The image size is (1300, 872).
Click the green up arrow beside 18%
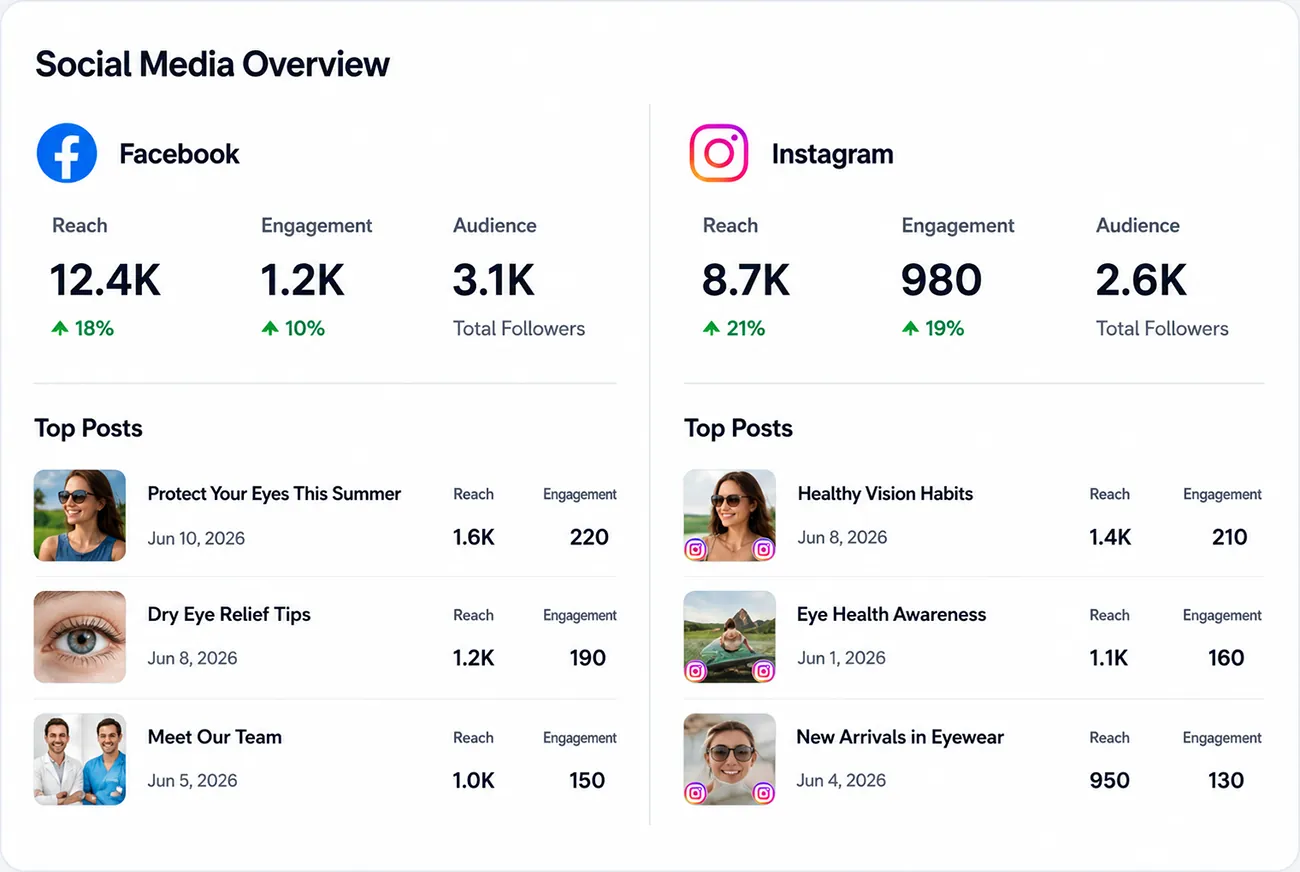[x=59, y=328]
